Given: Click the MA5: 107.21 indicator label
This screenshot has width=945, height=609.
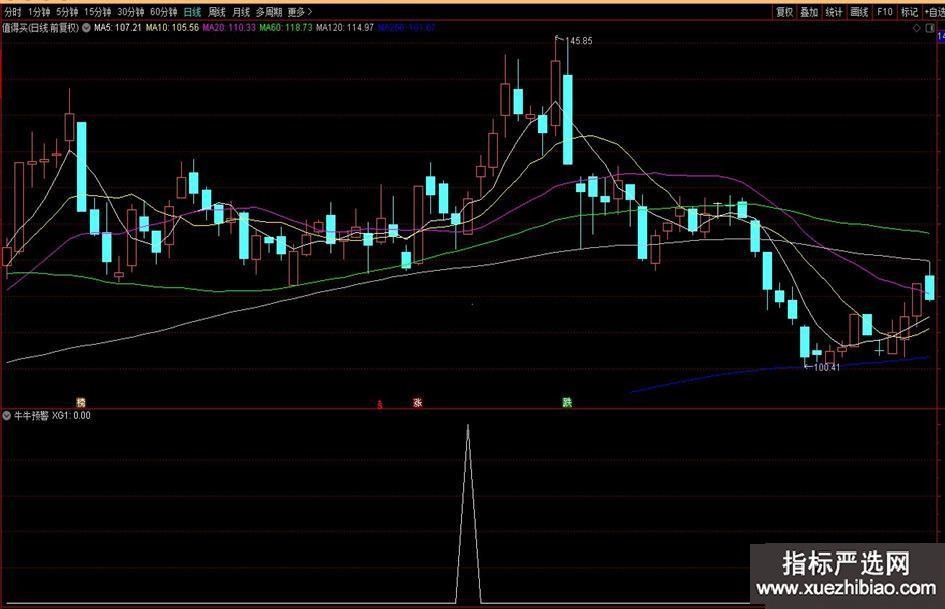Looking at the screenshot, I should [118, 28].
